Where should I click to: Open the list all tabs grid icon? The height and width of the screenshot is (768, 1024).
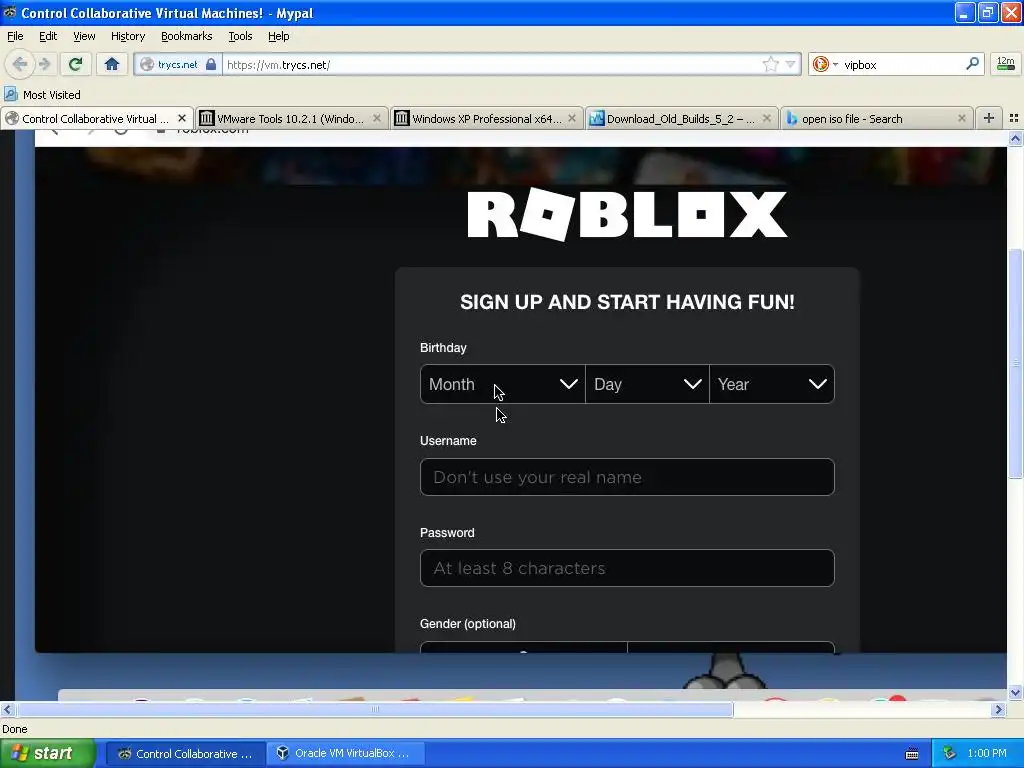pyautogui.click(x=1014, y=118)
